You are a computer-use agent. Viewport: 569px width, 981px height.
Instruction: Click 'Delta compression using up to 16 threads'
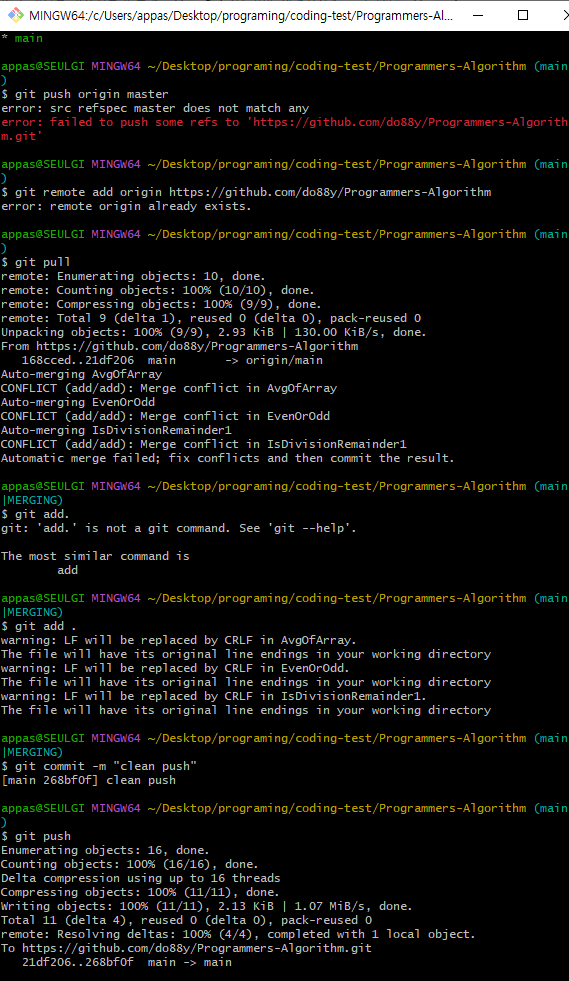click(141, 878)
